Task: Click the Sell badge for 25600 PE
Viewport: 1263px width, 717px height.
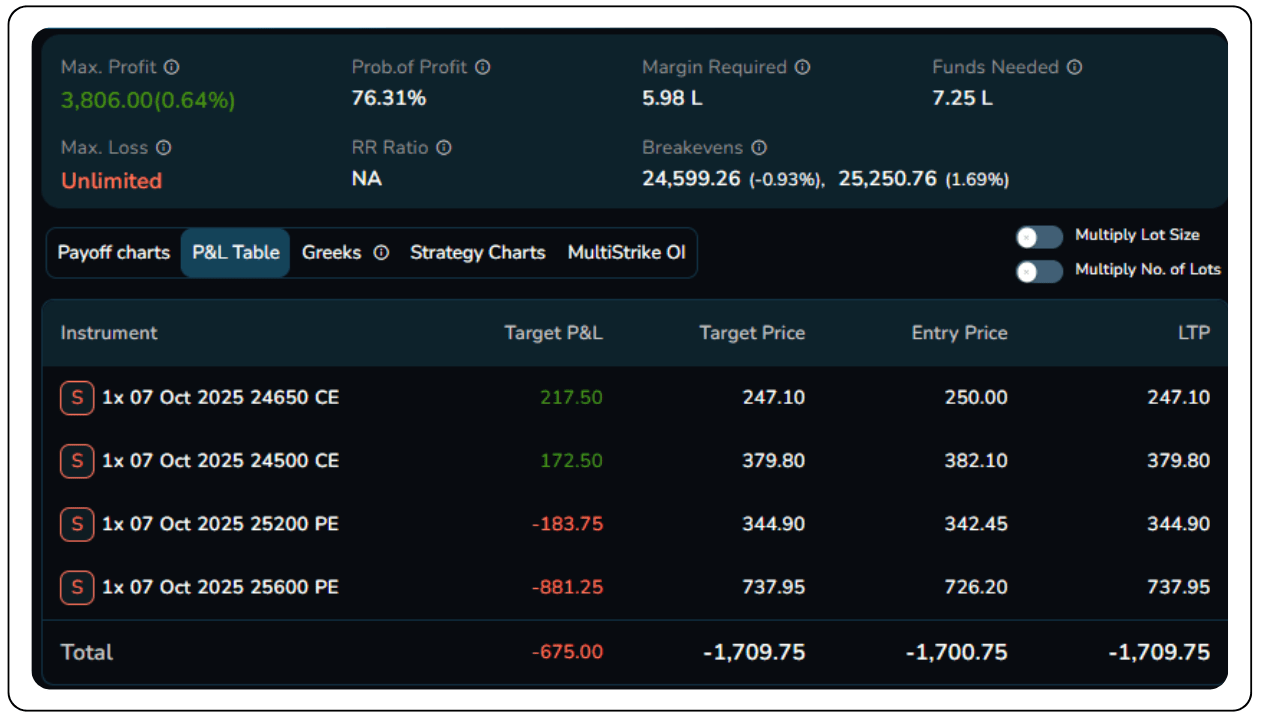Action: 77,587
